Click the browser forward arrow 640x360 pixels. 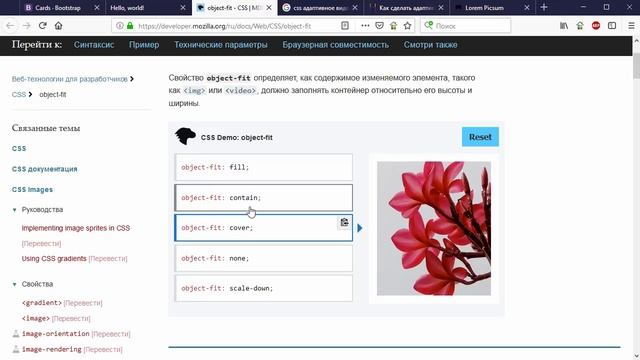pos(27,26)
